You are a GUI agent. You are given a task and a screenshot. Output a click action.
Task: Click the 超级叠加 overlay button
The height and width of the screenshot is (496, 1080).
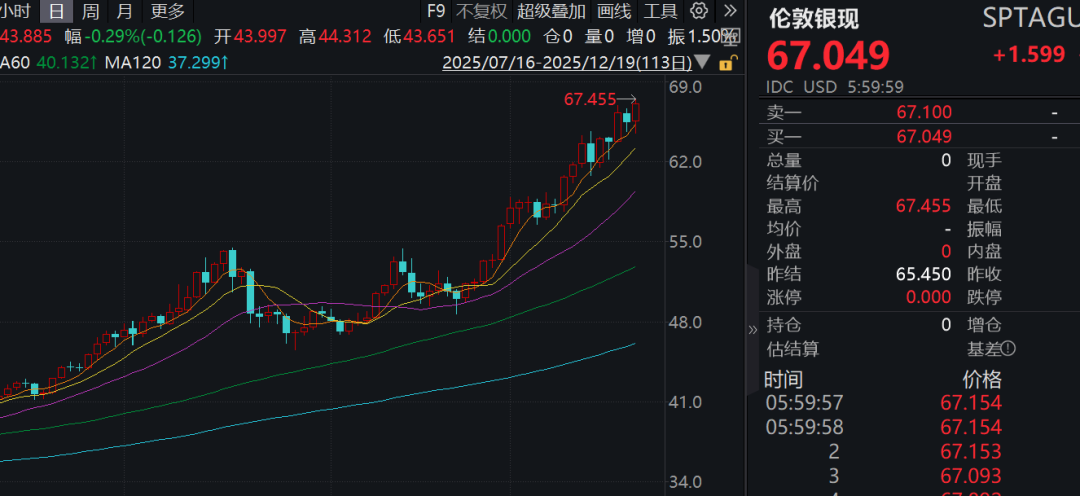552,11
